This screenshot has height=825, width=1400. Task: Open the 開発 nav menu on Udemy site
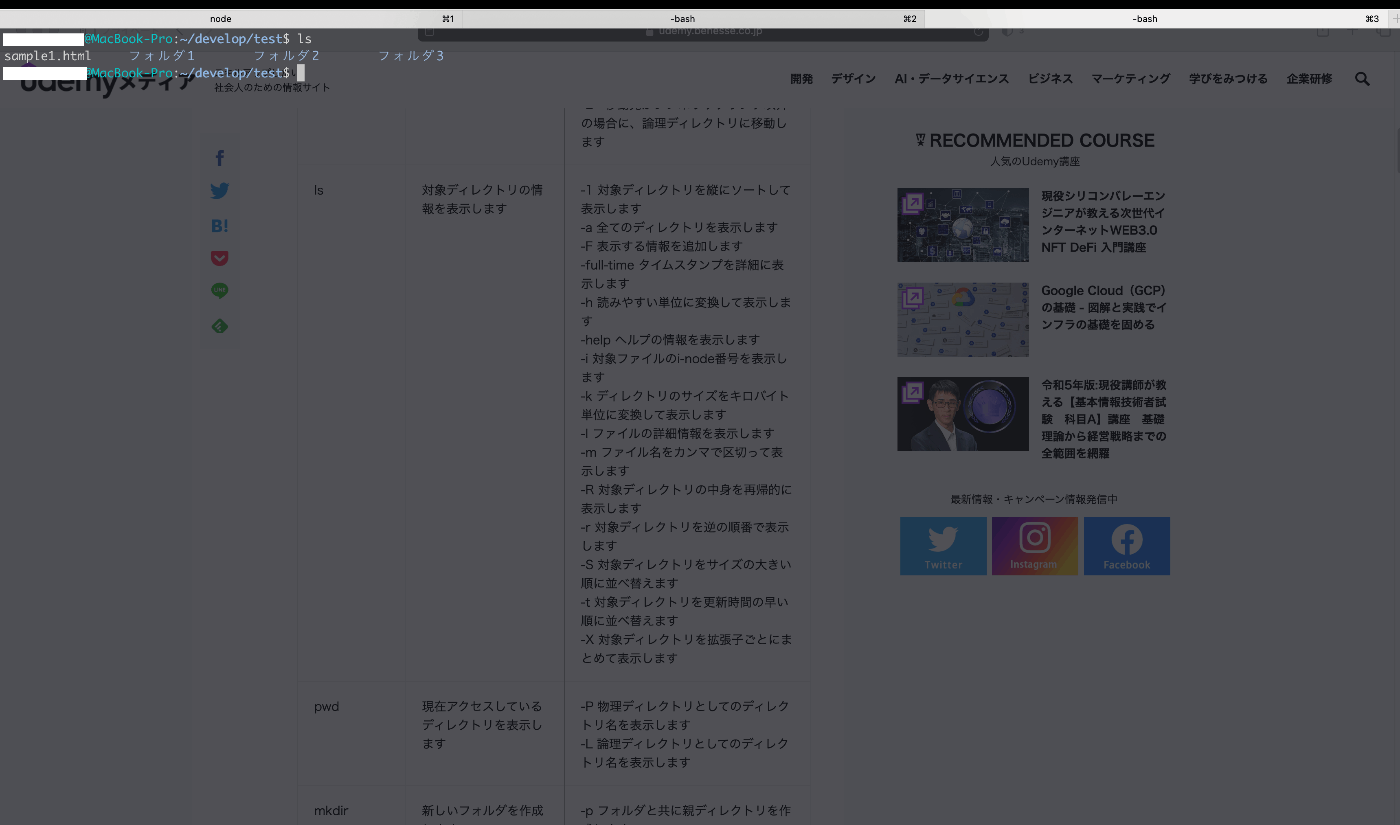pyautogui.click(x=801, y=79)
